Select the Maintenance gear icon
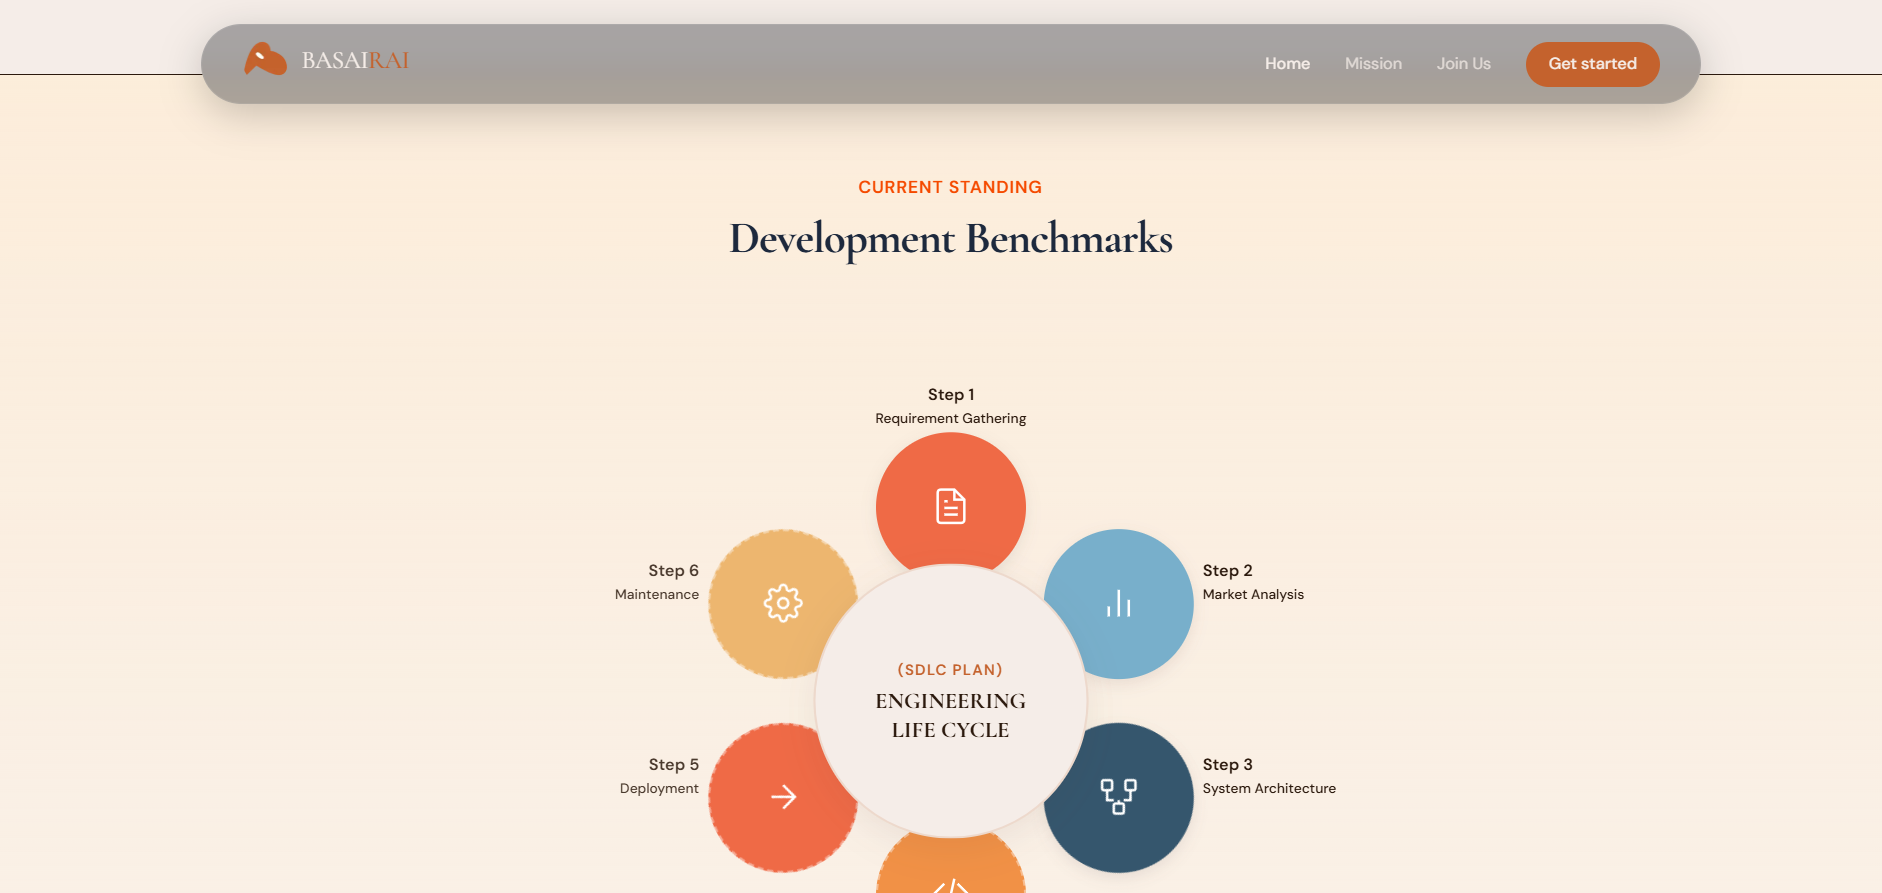The image size is (1882, 893). tap(783, 604)
